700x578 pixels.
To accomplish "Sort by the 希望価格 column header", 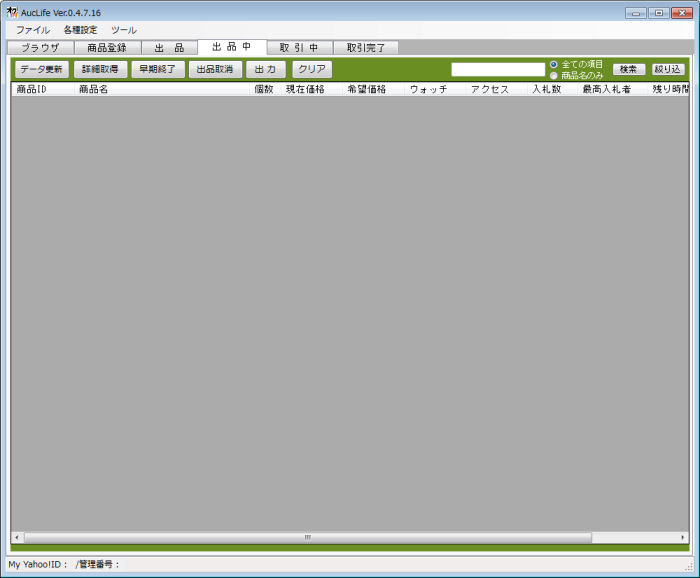I will point(373,89).
